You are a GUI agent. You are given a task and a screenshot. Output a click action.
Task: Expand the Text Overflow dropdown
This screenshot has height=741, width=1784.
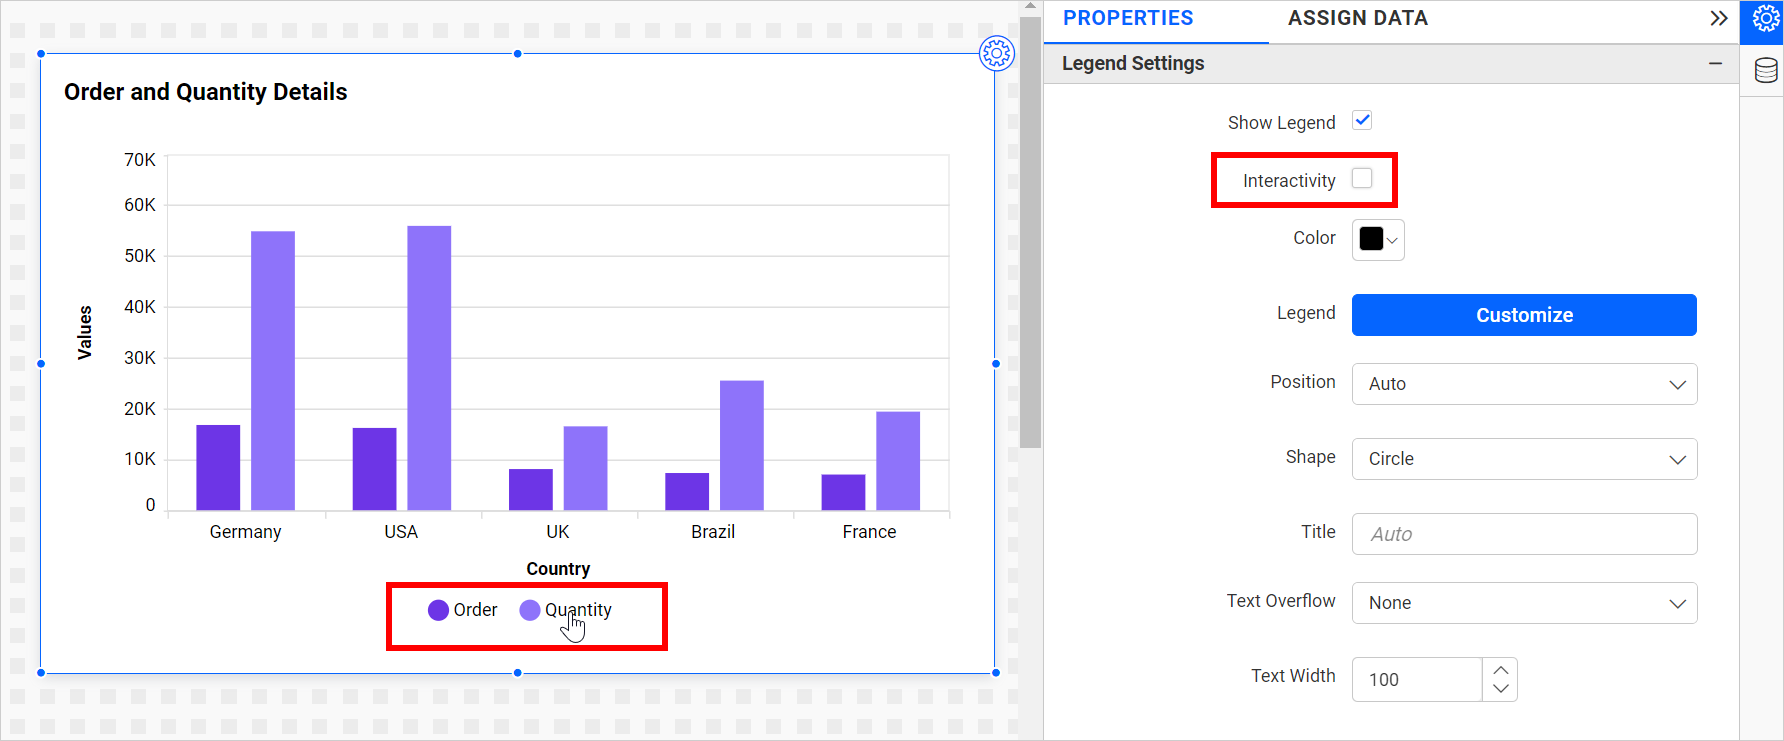pyautogui.click(x=1523, y=603)
